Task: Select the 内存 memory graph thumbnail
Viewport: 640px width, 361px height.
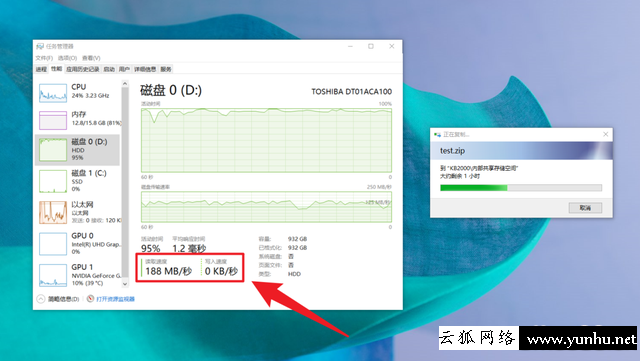Action: point(53,120)
